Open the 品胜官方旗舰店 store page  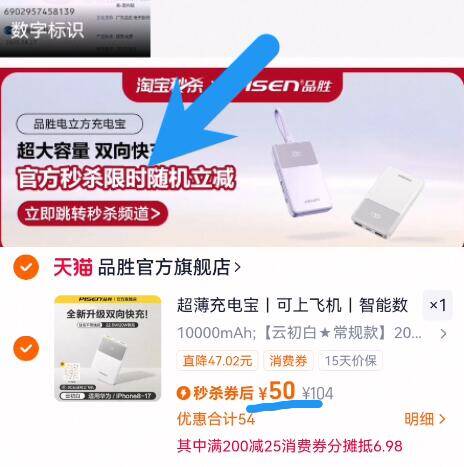[x=164, y=267]
